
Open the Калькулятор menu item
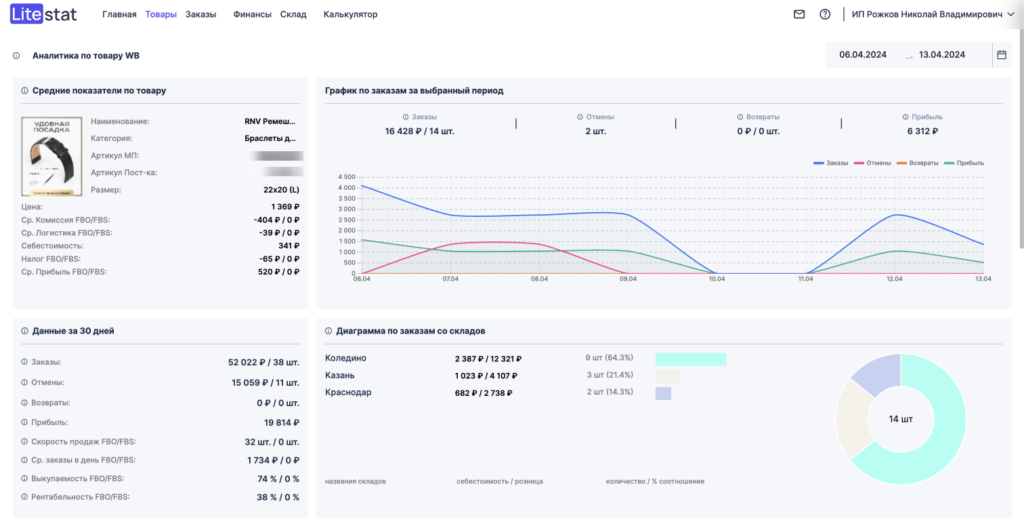pyautogui.click(x=350, y=14)
